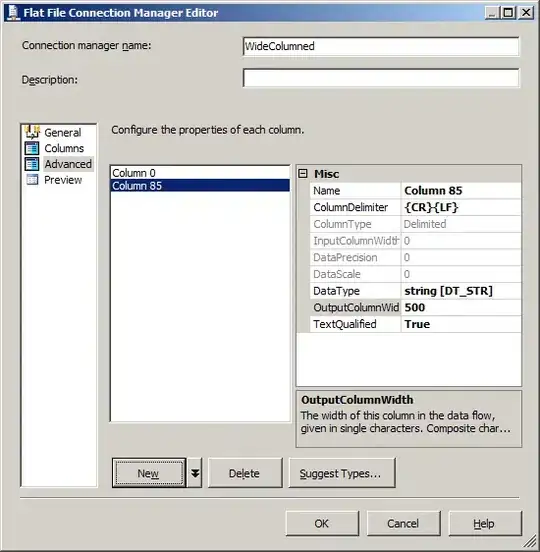Minimize the editor window
This screenshot has height=552, width=540.
point(492,13)
